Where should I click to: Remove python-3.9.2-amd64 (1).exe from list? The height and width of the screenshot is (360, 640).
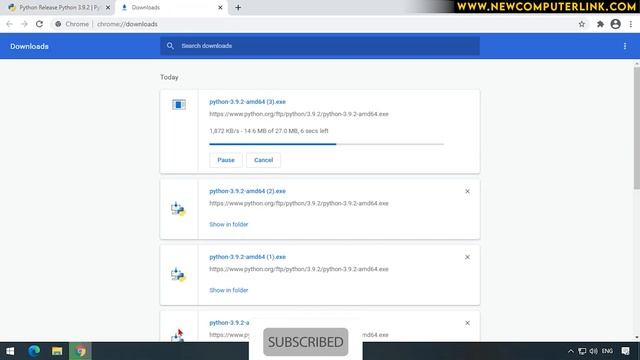467,257
